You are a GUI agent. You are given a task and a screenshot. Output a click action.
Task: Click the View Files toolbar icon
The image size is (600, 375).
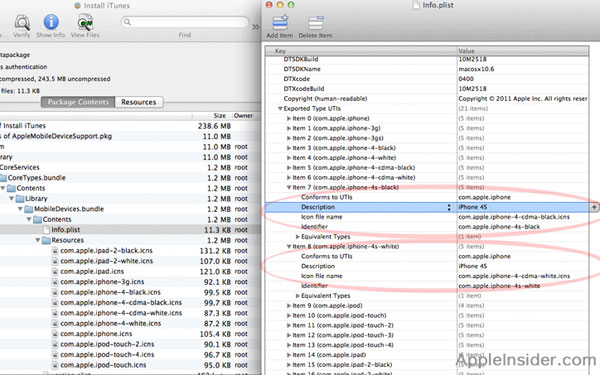[85, 23]
